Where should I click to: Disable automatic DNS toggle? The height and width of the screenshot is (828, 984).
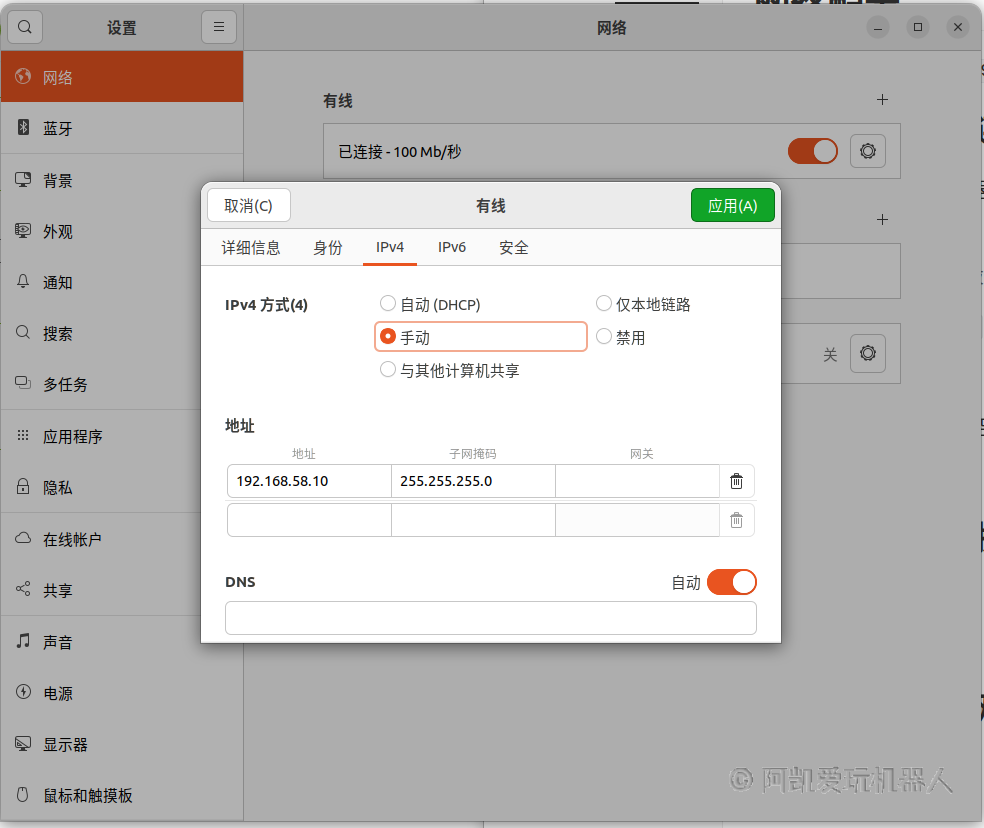731,582
